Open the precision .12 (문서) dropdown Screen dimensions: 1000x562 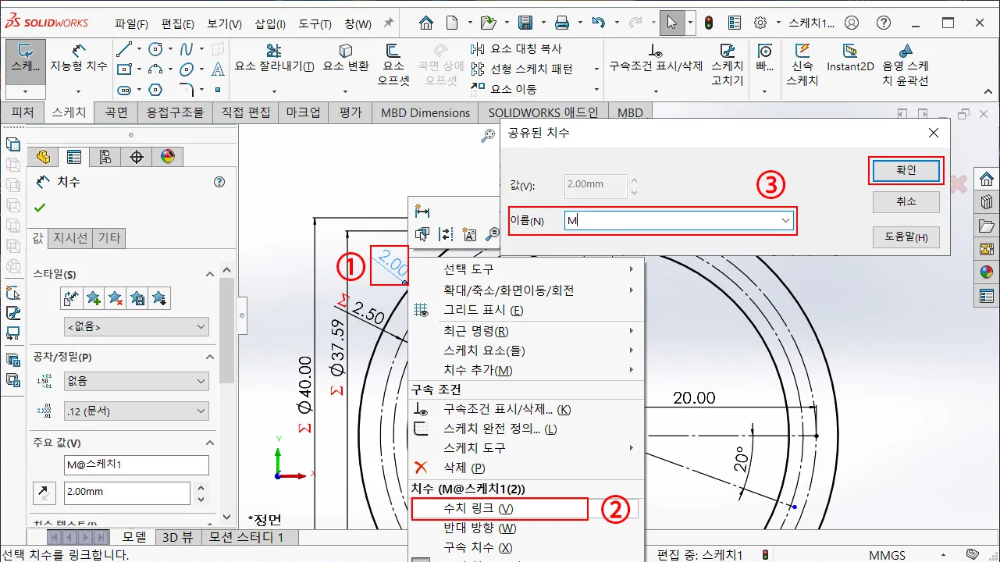(136, 411)
